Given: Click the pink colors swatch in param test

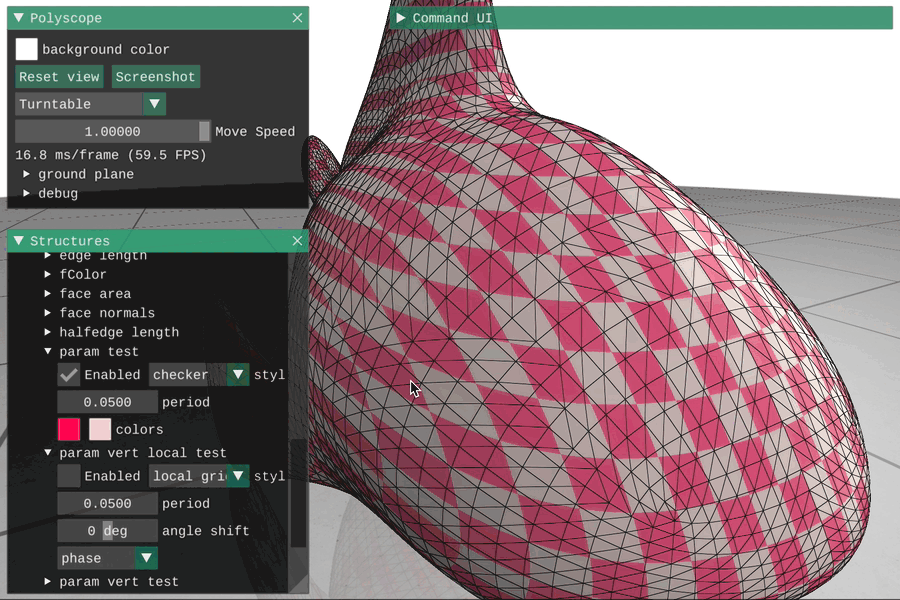Looking at the screenshot, I should 68,428.
